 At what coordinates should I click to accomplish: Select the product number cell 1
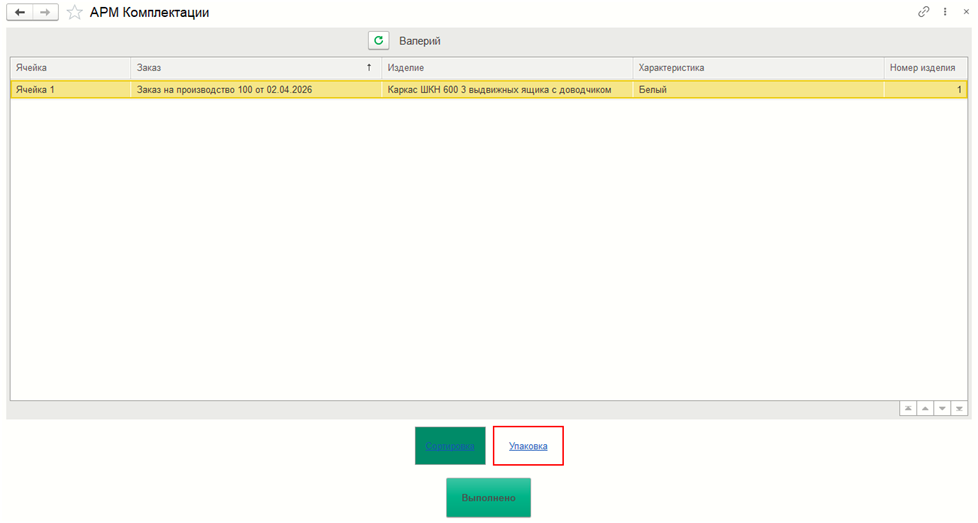[x=926, y=90]
